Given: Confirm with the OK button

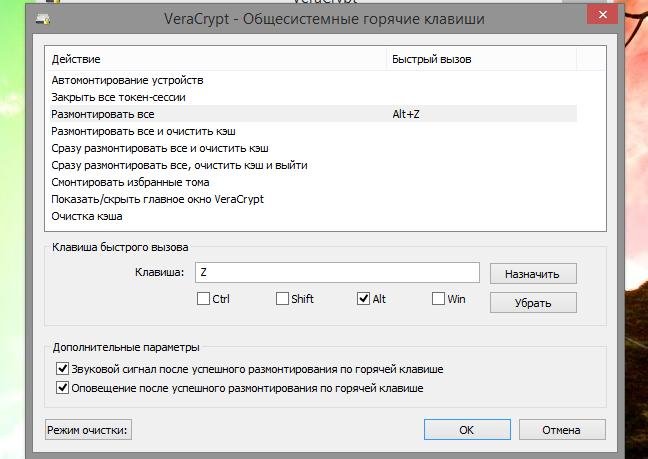Looking at the screenshot, I should [x=466, y=430].
